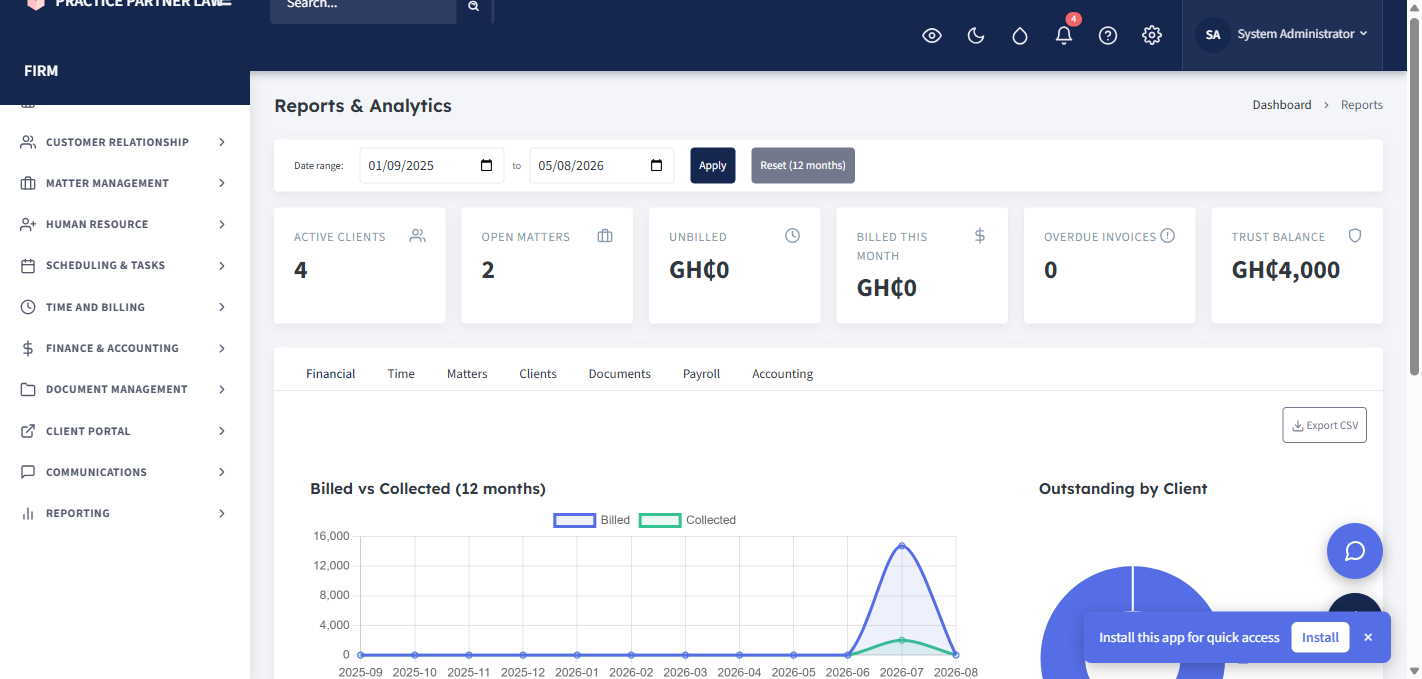Click the Apply button
Image resolution: width=1422 pixels, height=679 pixels.
[713, 166]
